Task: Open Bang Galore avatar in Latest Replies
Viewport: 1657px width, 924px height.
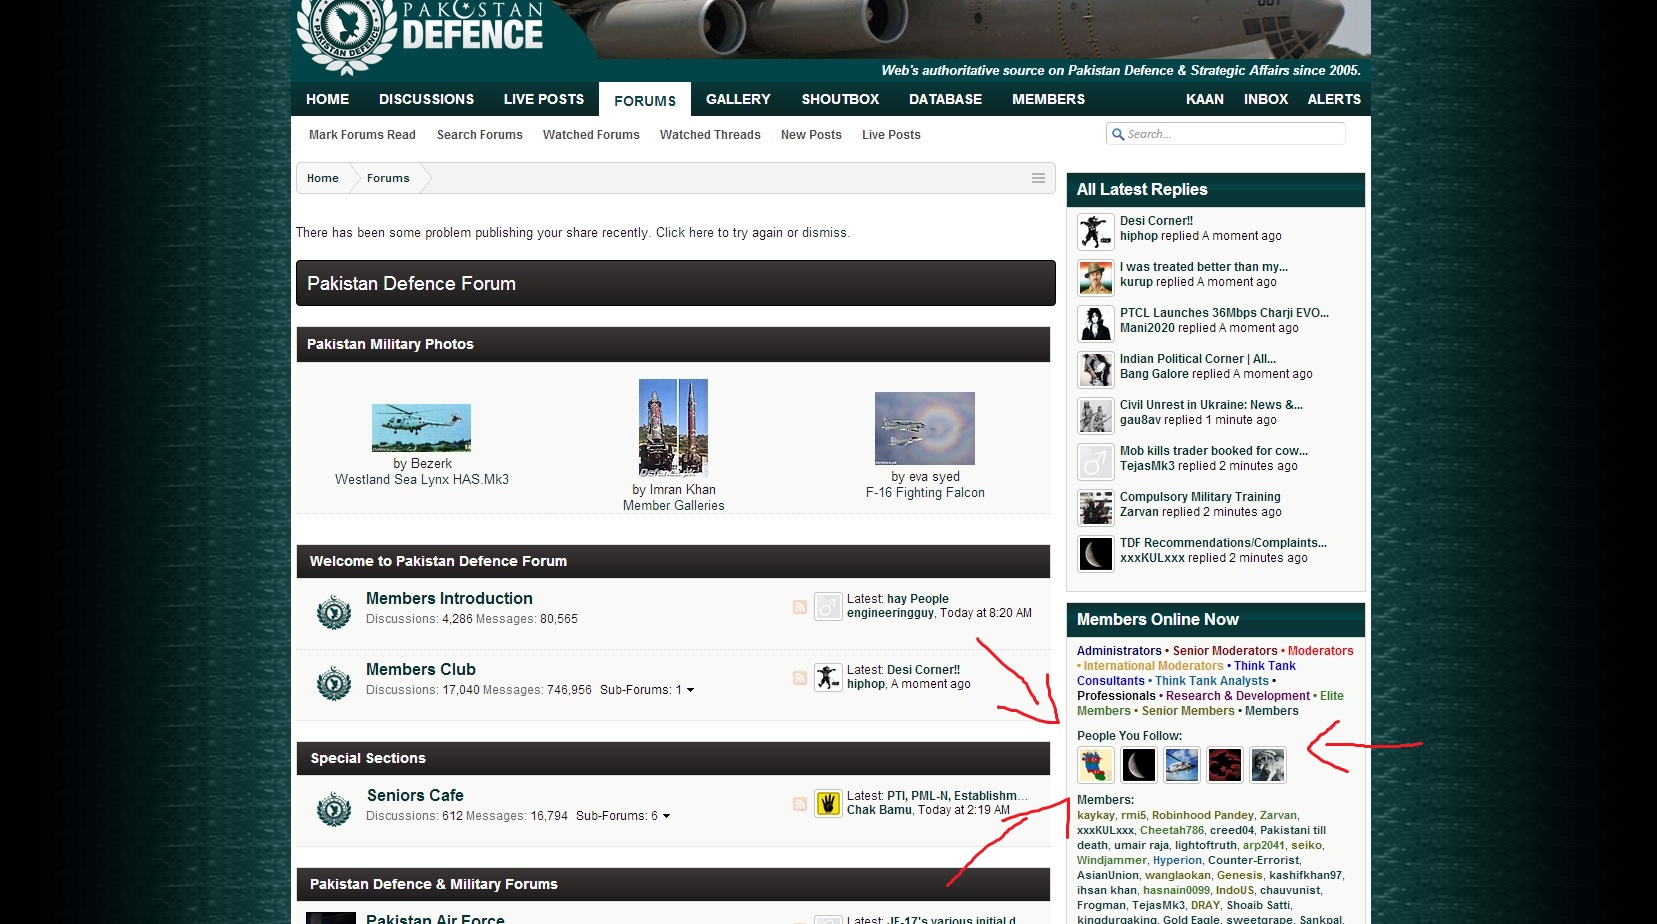Action: (1096, 369)
